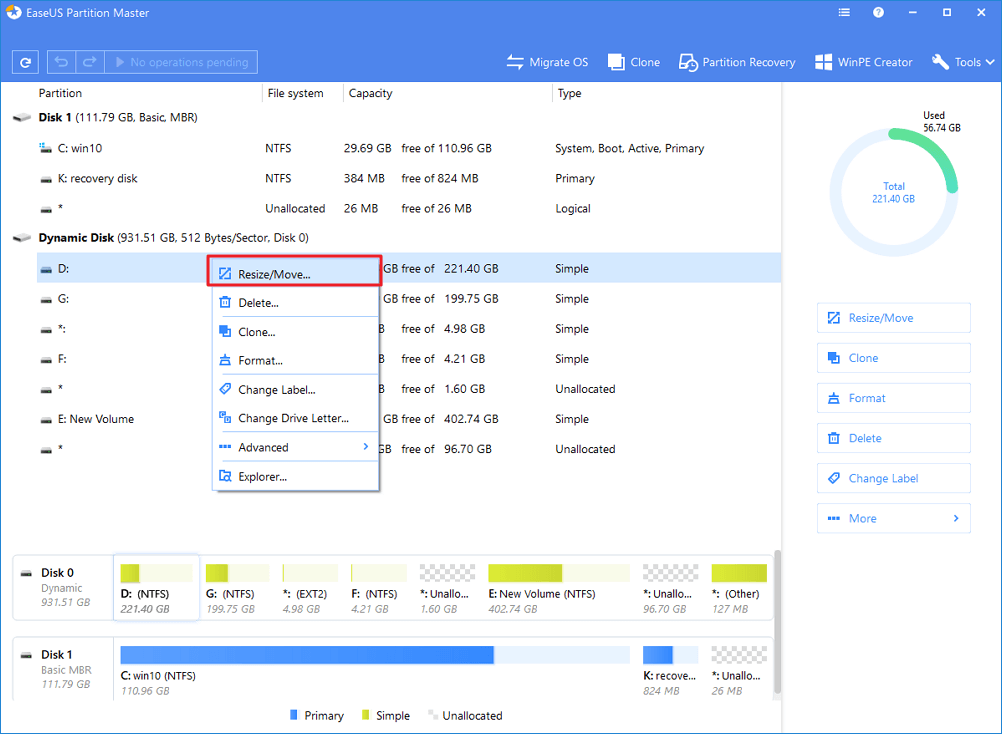Screen dimensions: 1002x734
Task: Select K: recovery block in Disk 1 map
Action: [x=670, y=671]
